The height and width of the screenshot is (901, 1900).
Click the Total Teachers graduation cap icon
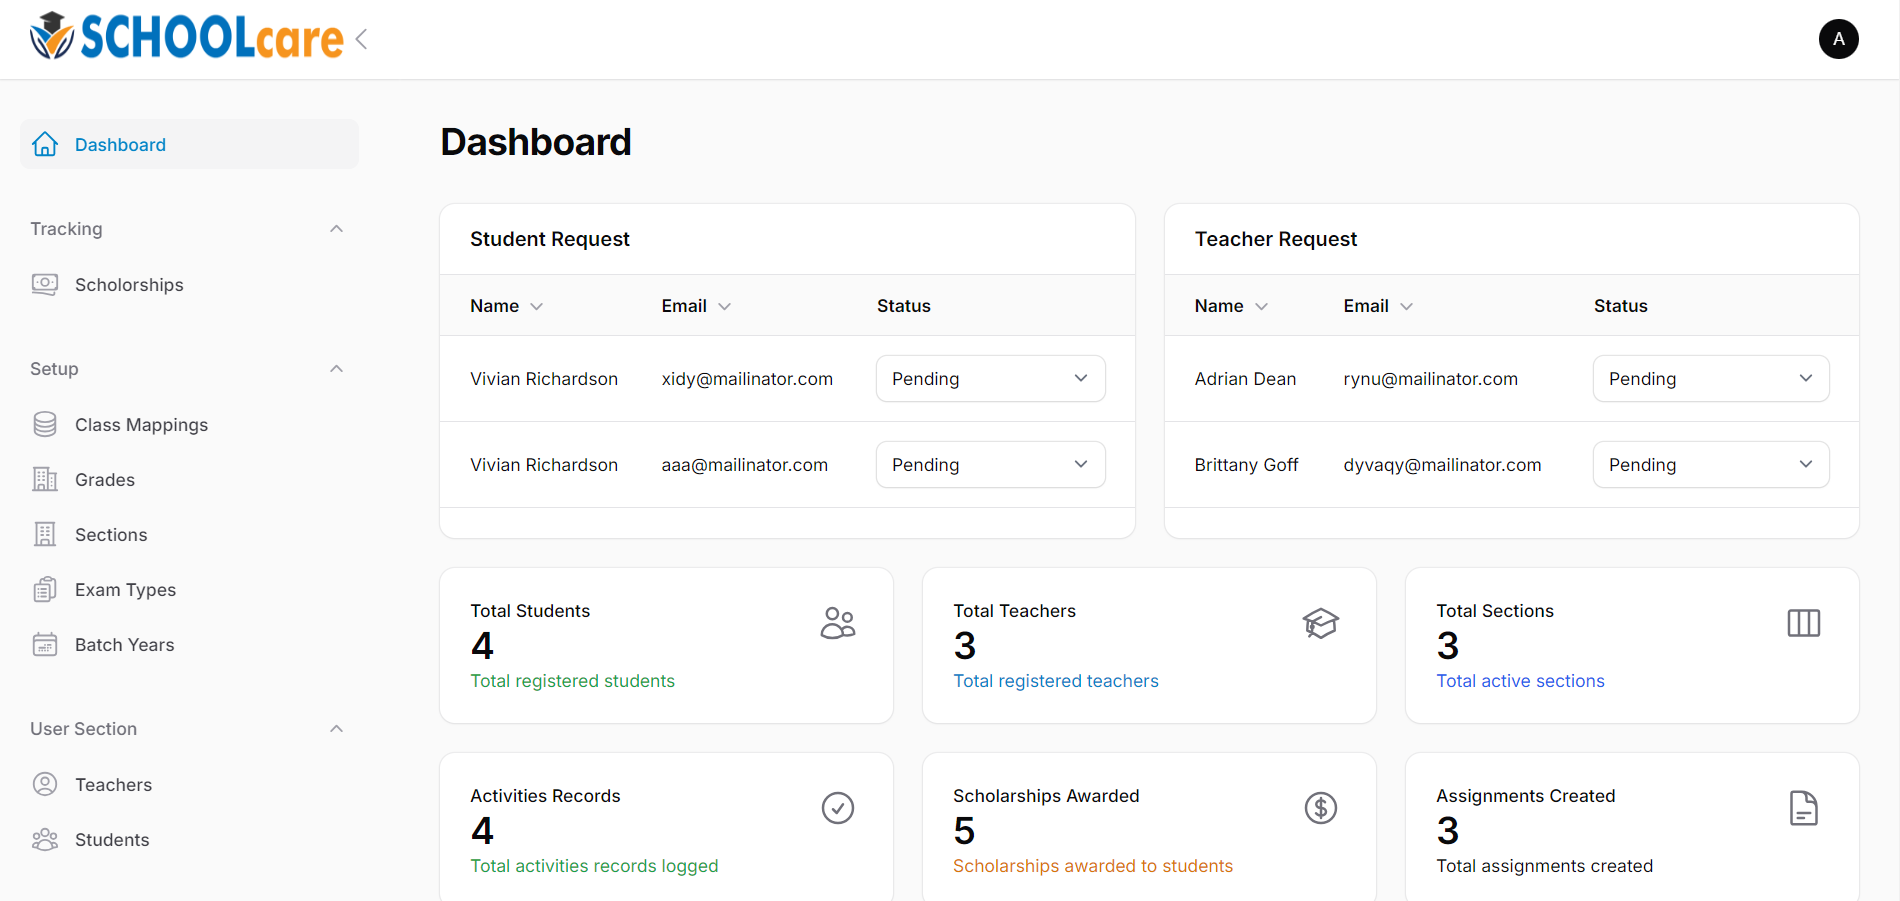[1320, 623]
